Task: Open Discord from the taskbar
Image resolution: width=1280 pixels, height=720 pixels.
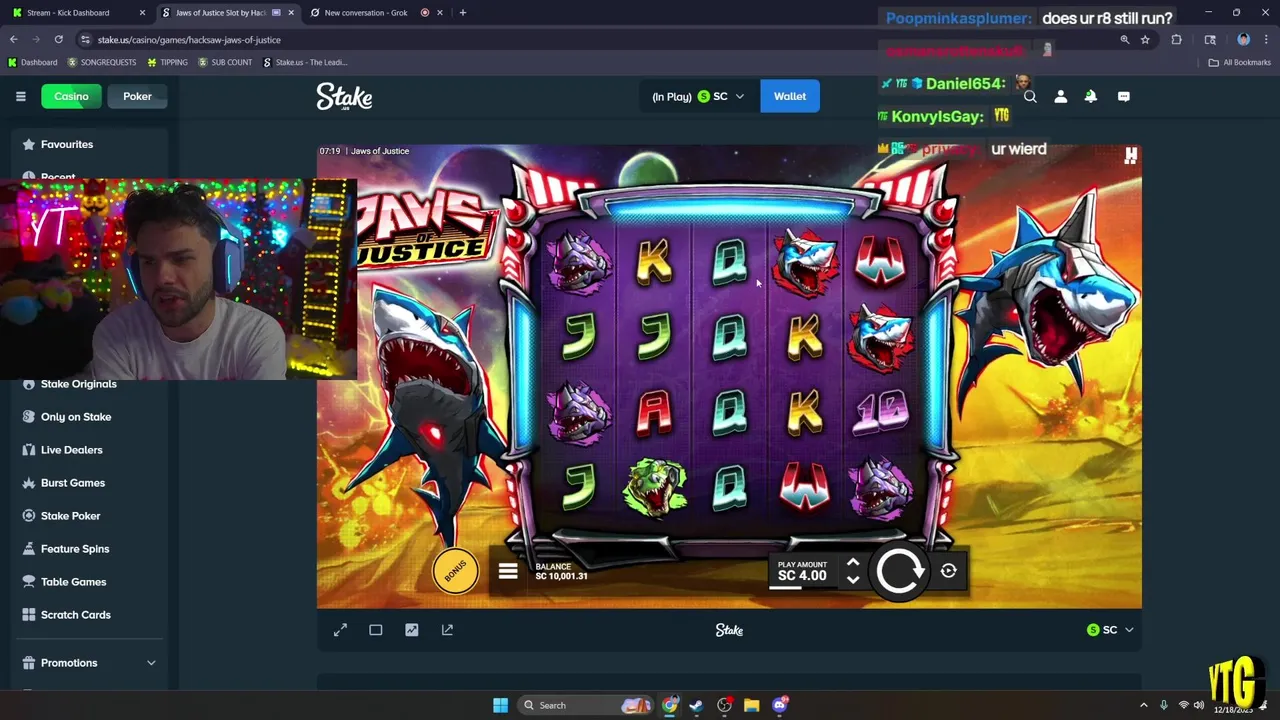Action: point(780,705)
